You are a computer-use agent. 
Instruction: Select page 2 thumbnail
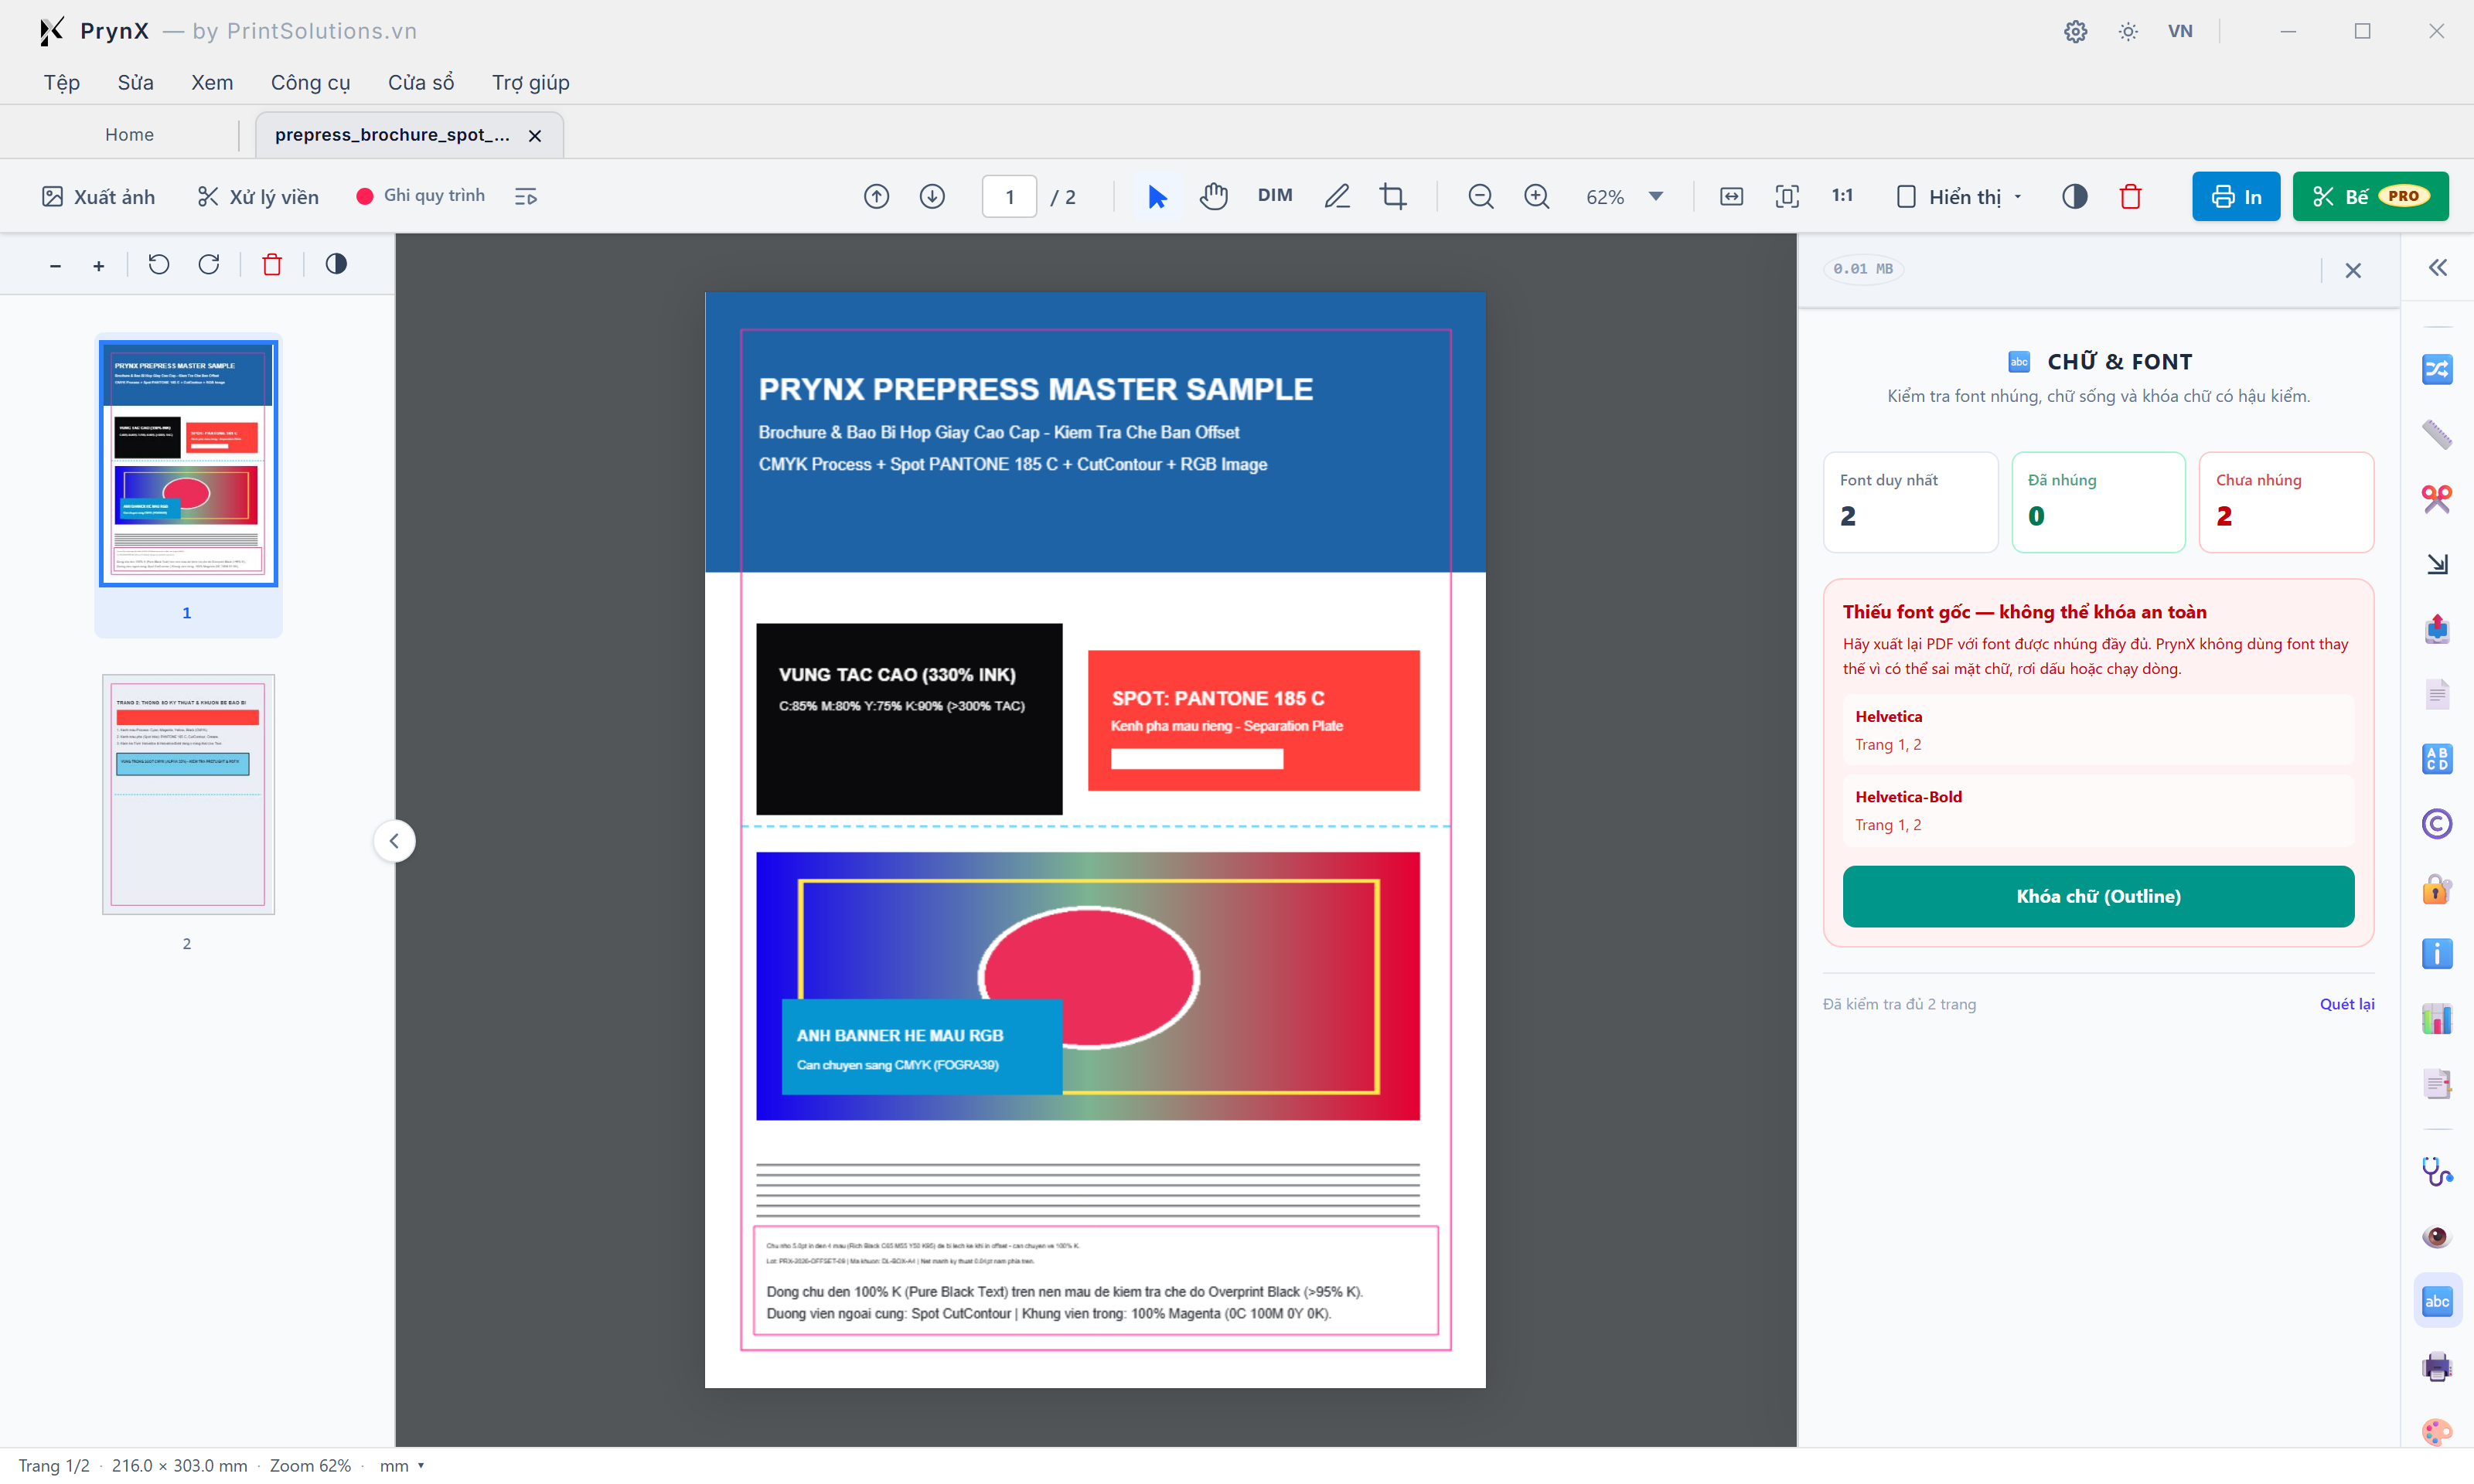(188, 794)
